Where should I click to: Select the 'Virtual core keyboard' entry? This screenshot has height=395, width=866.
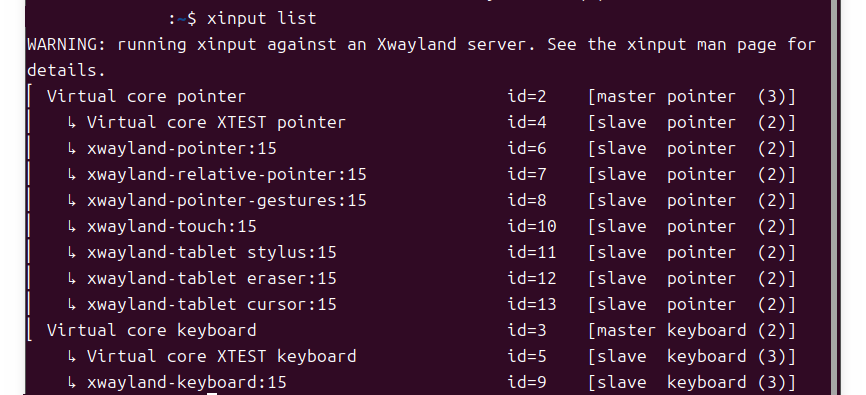click(151, 330)
